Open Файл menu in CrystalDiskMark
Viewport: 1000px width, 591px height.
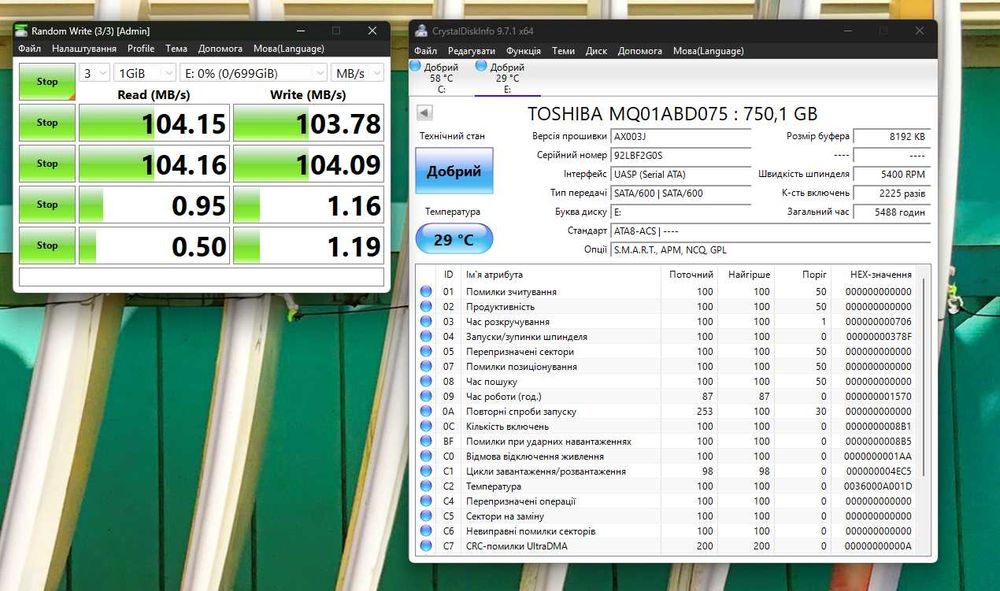(29, 48)
